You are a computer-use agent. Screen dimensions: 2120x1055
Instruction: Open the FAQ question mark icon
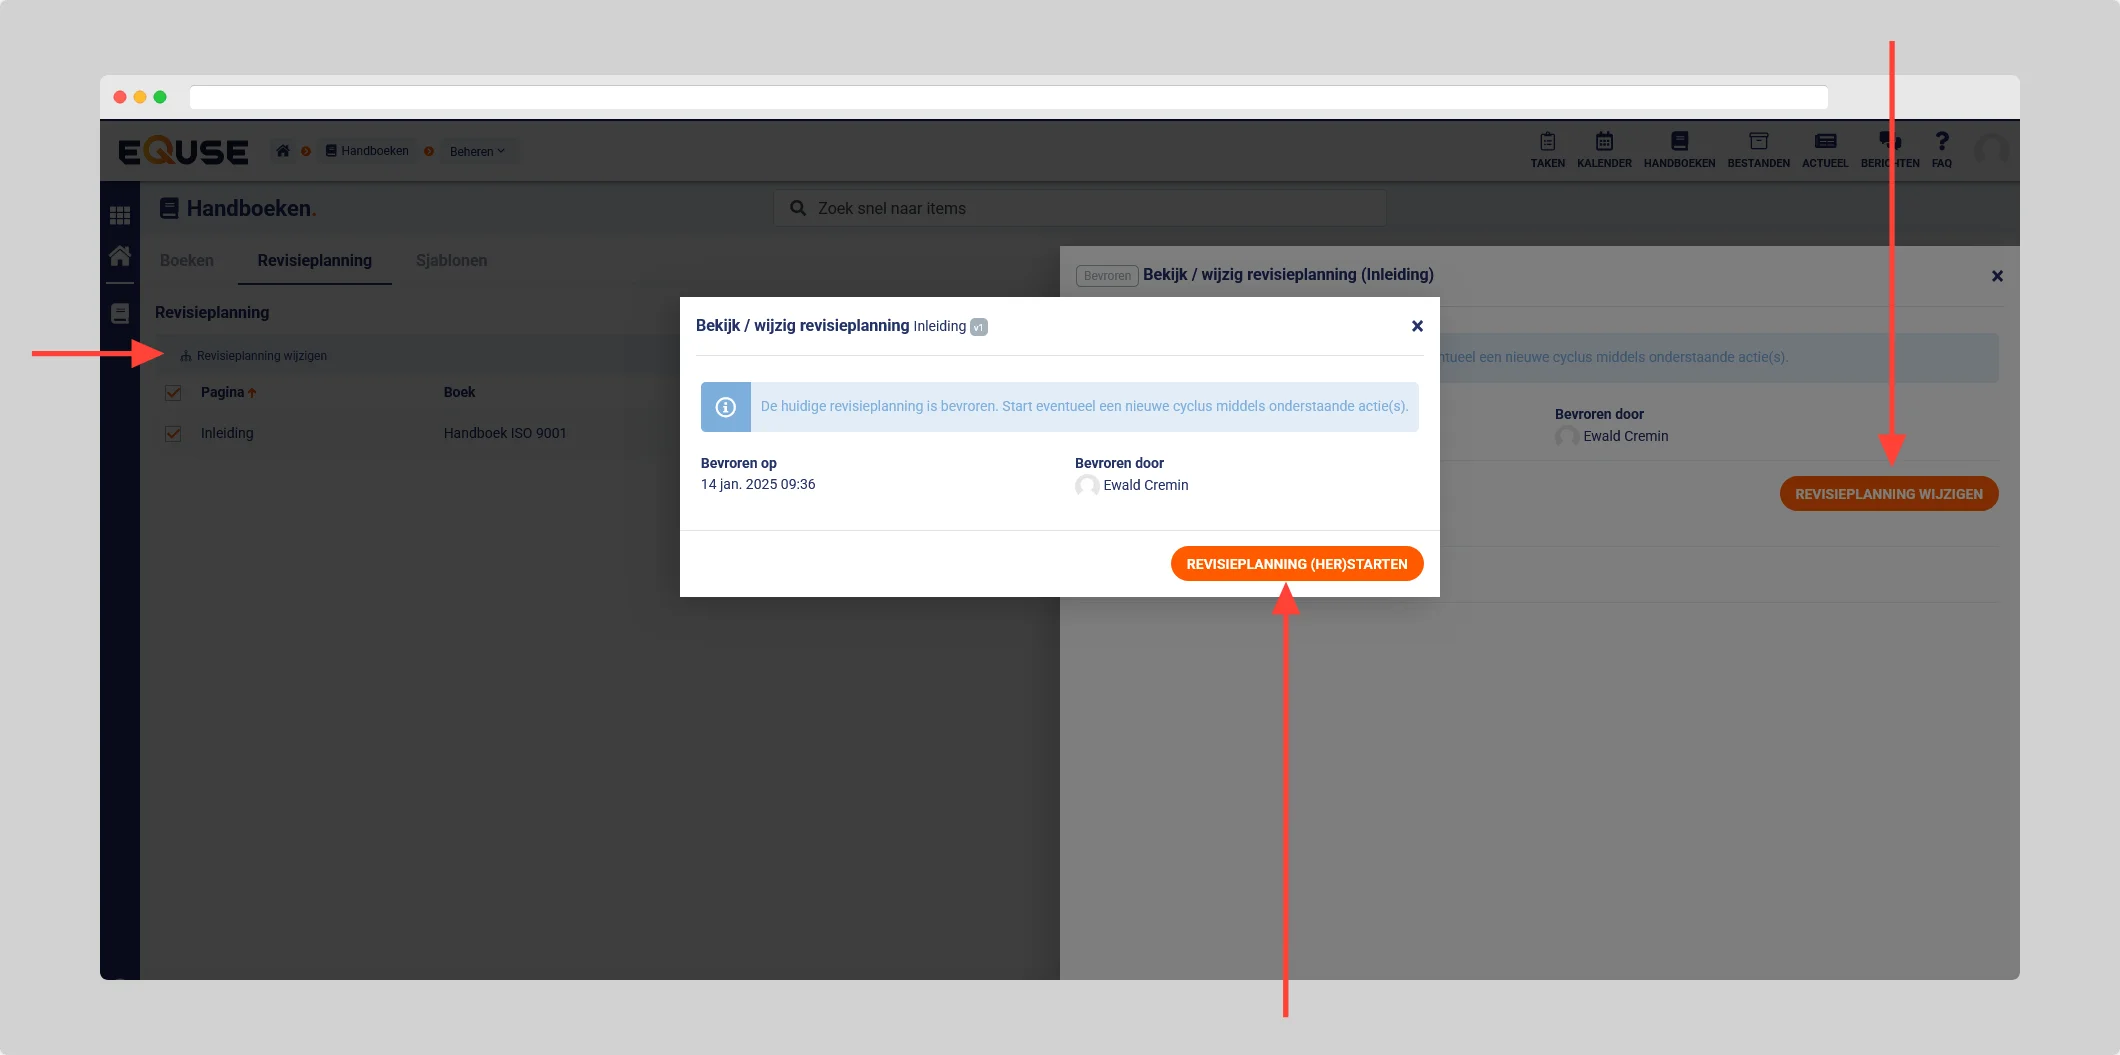click(1941, 142)
